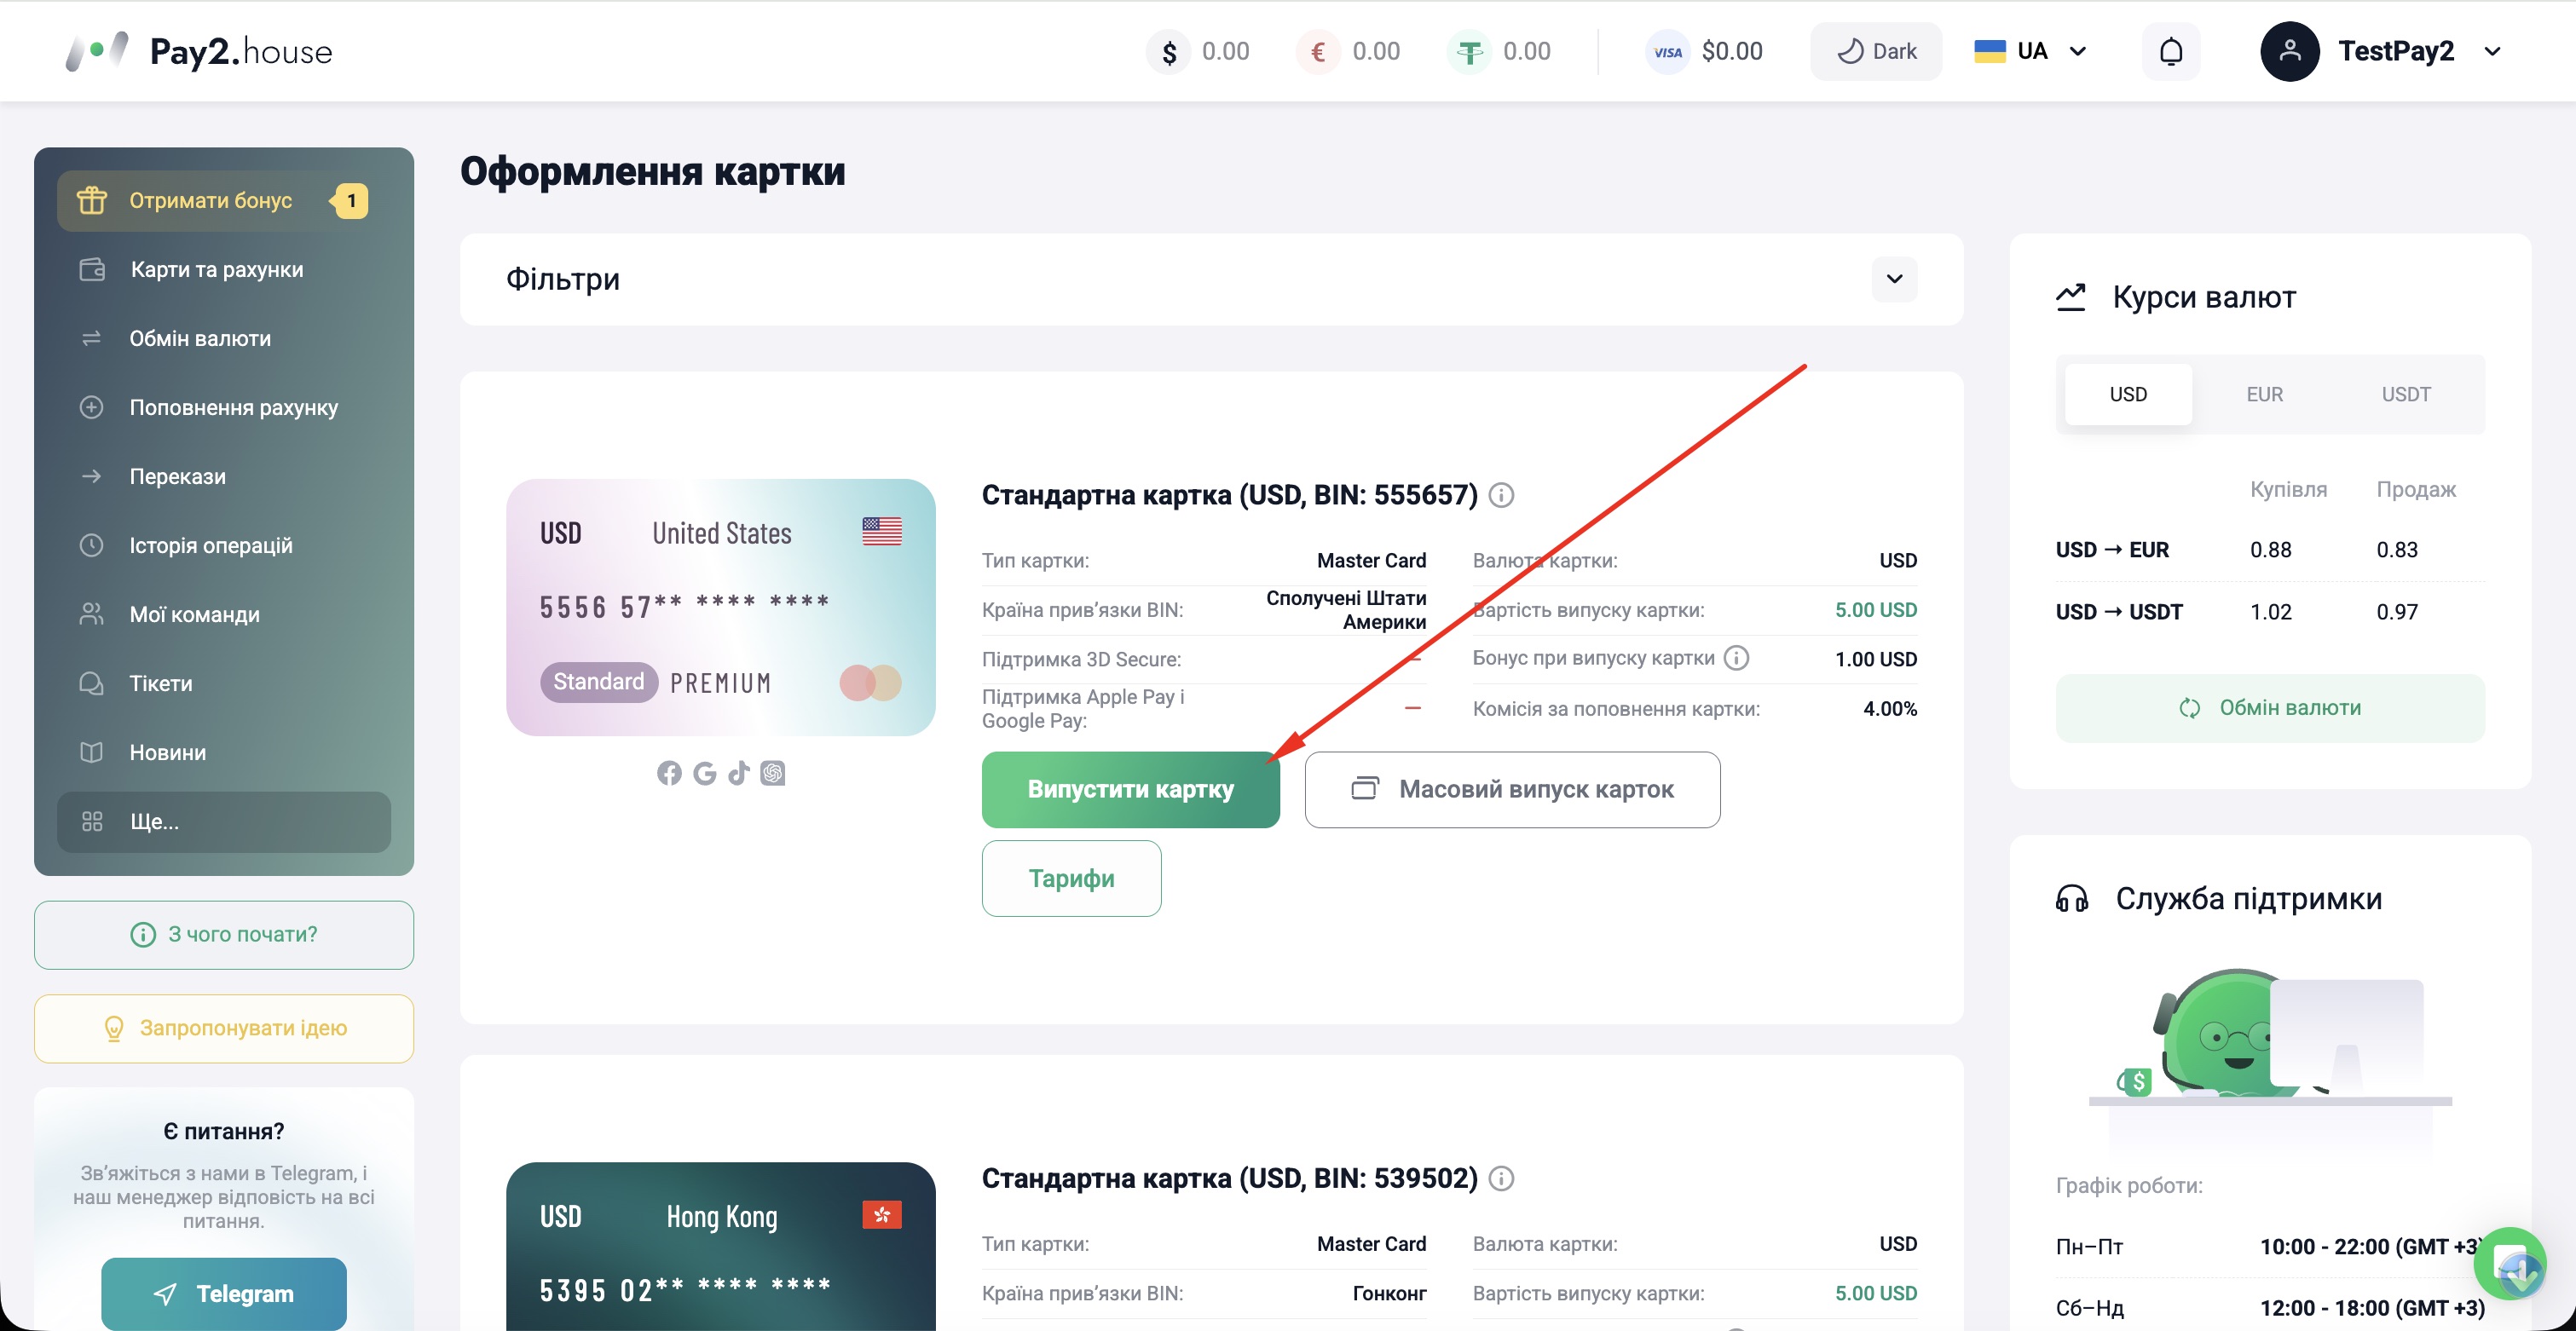Click the 5.00 USD issue cost for BIN 555657
The image size is (2576, 1331).
pyautogui.click(x=1876, y=610)
